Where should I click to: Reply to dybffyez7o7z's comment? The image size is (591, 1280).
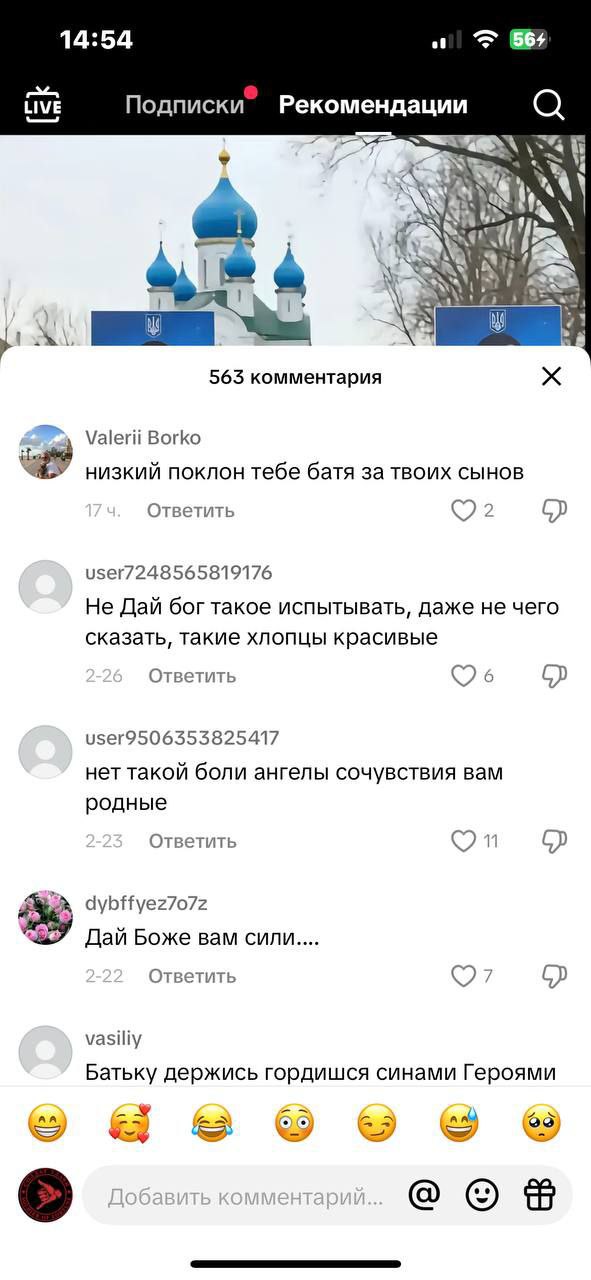192,976
